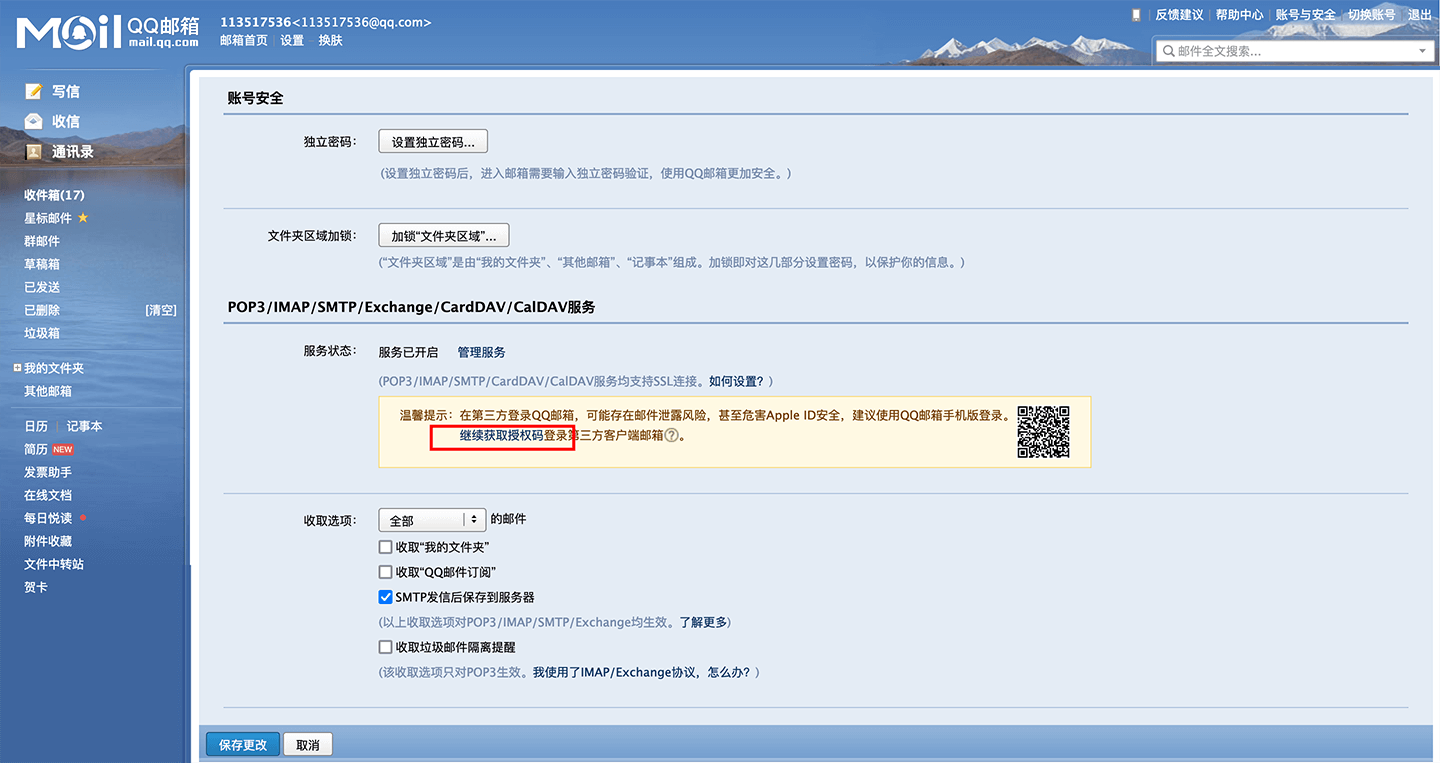Open 已发送 folder
This screenshot has height=763, width=1440.
[x=42, y=287]
